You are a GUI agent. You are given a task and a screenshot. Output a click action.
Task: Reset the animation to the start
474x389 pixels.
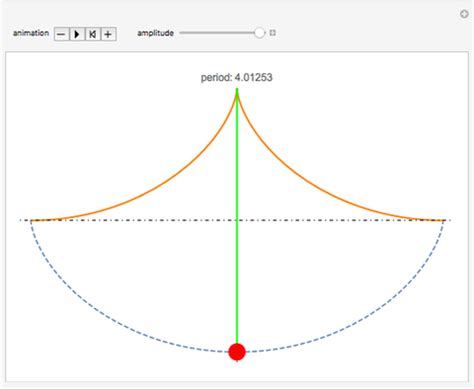pos(93,34)
